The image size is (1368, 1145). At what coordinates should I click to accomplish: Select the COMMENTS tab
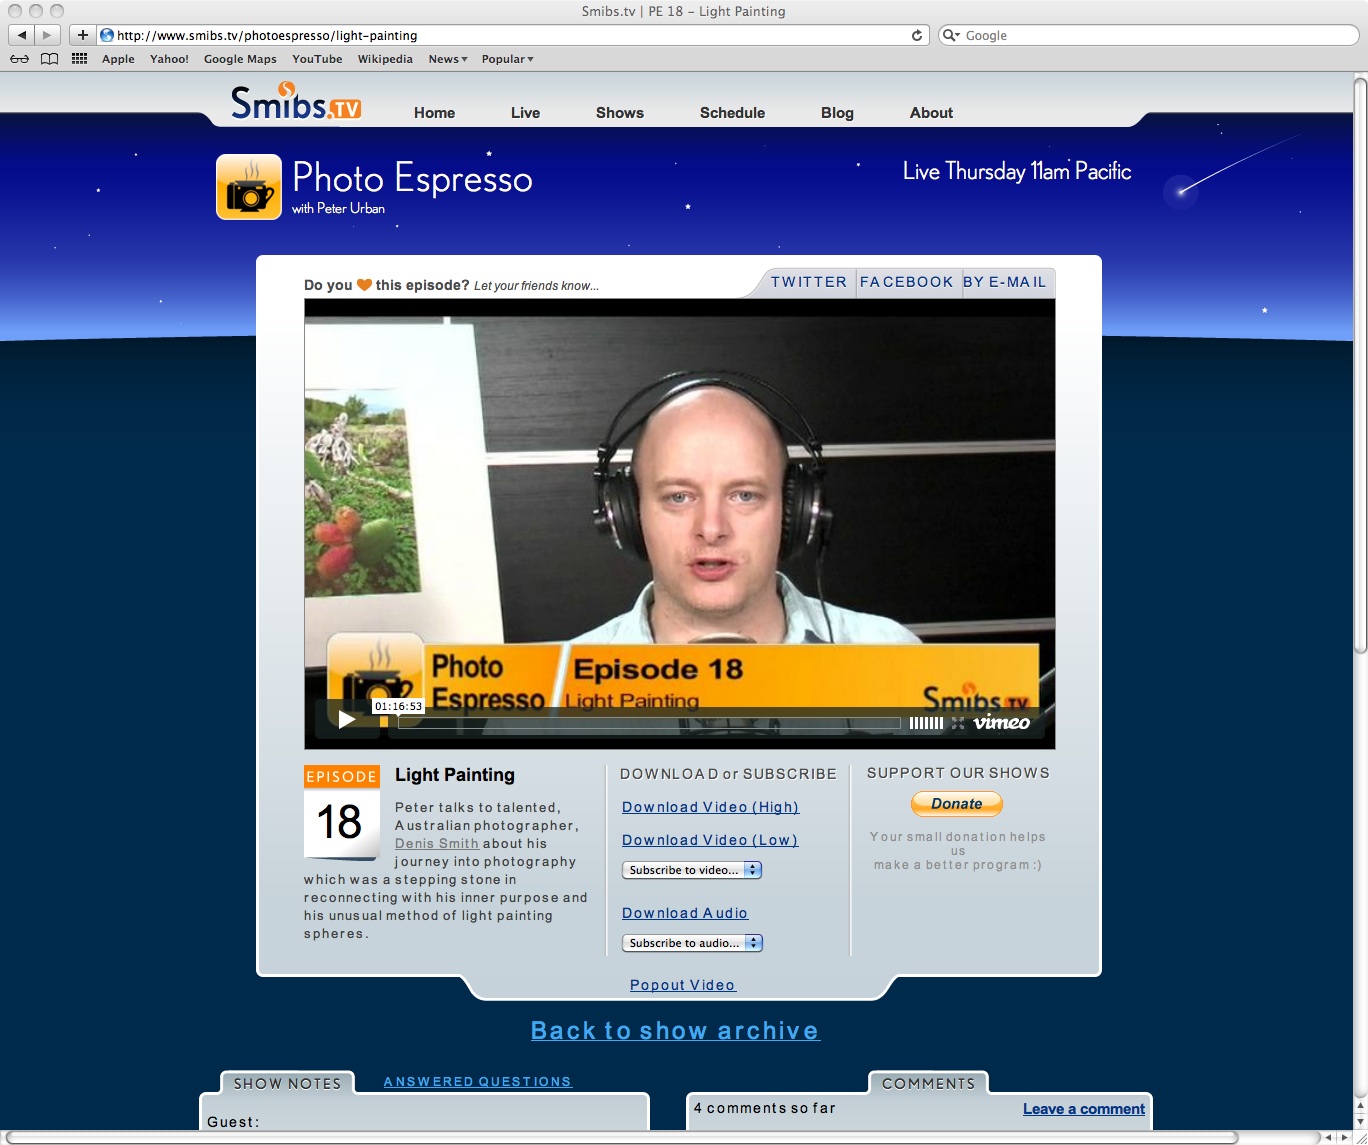tap(928, 1083)
